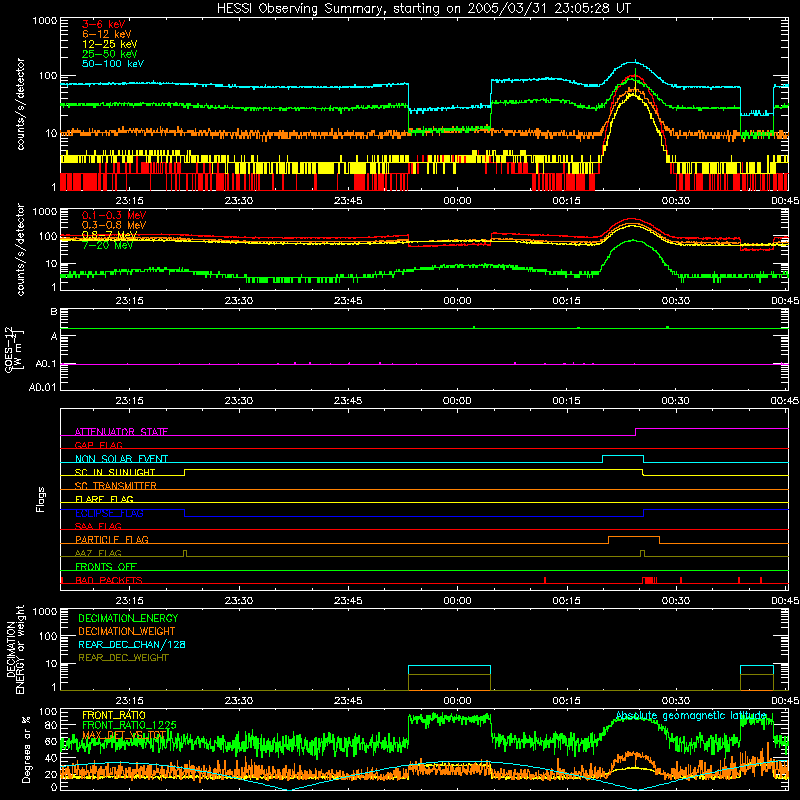Click the attenuator state step-up near 00:24

coord(636,432)
